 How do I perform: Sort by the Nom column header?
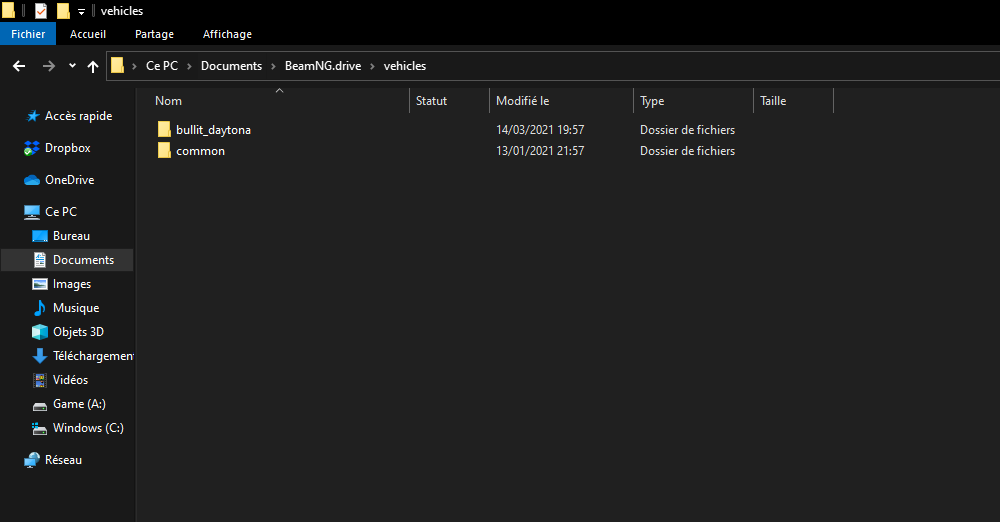click(169, 101)
